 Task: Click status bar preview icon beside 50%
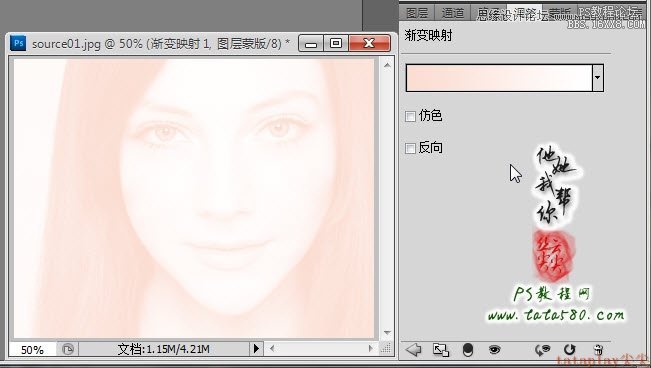click(68, 349)
